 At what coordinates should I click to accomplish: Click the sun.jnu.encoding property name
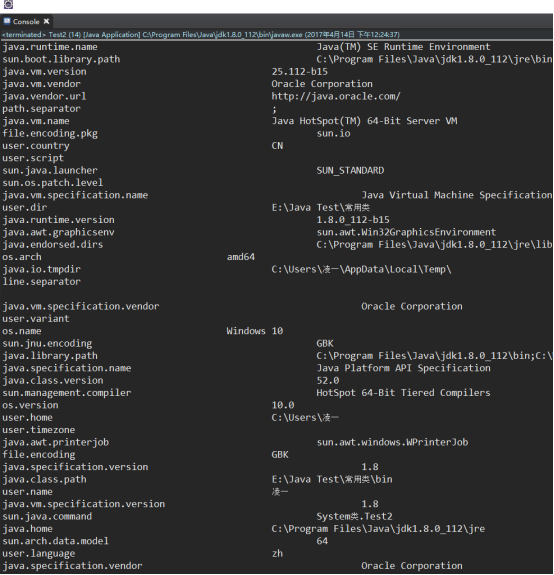point(47,344)
